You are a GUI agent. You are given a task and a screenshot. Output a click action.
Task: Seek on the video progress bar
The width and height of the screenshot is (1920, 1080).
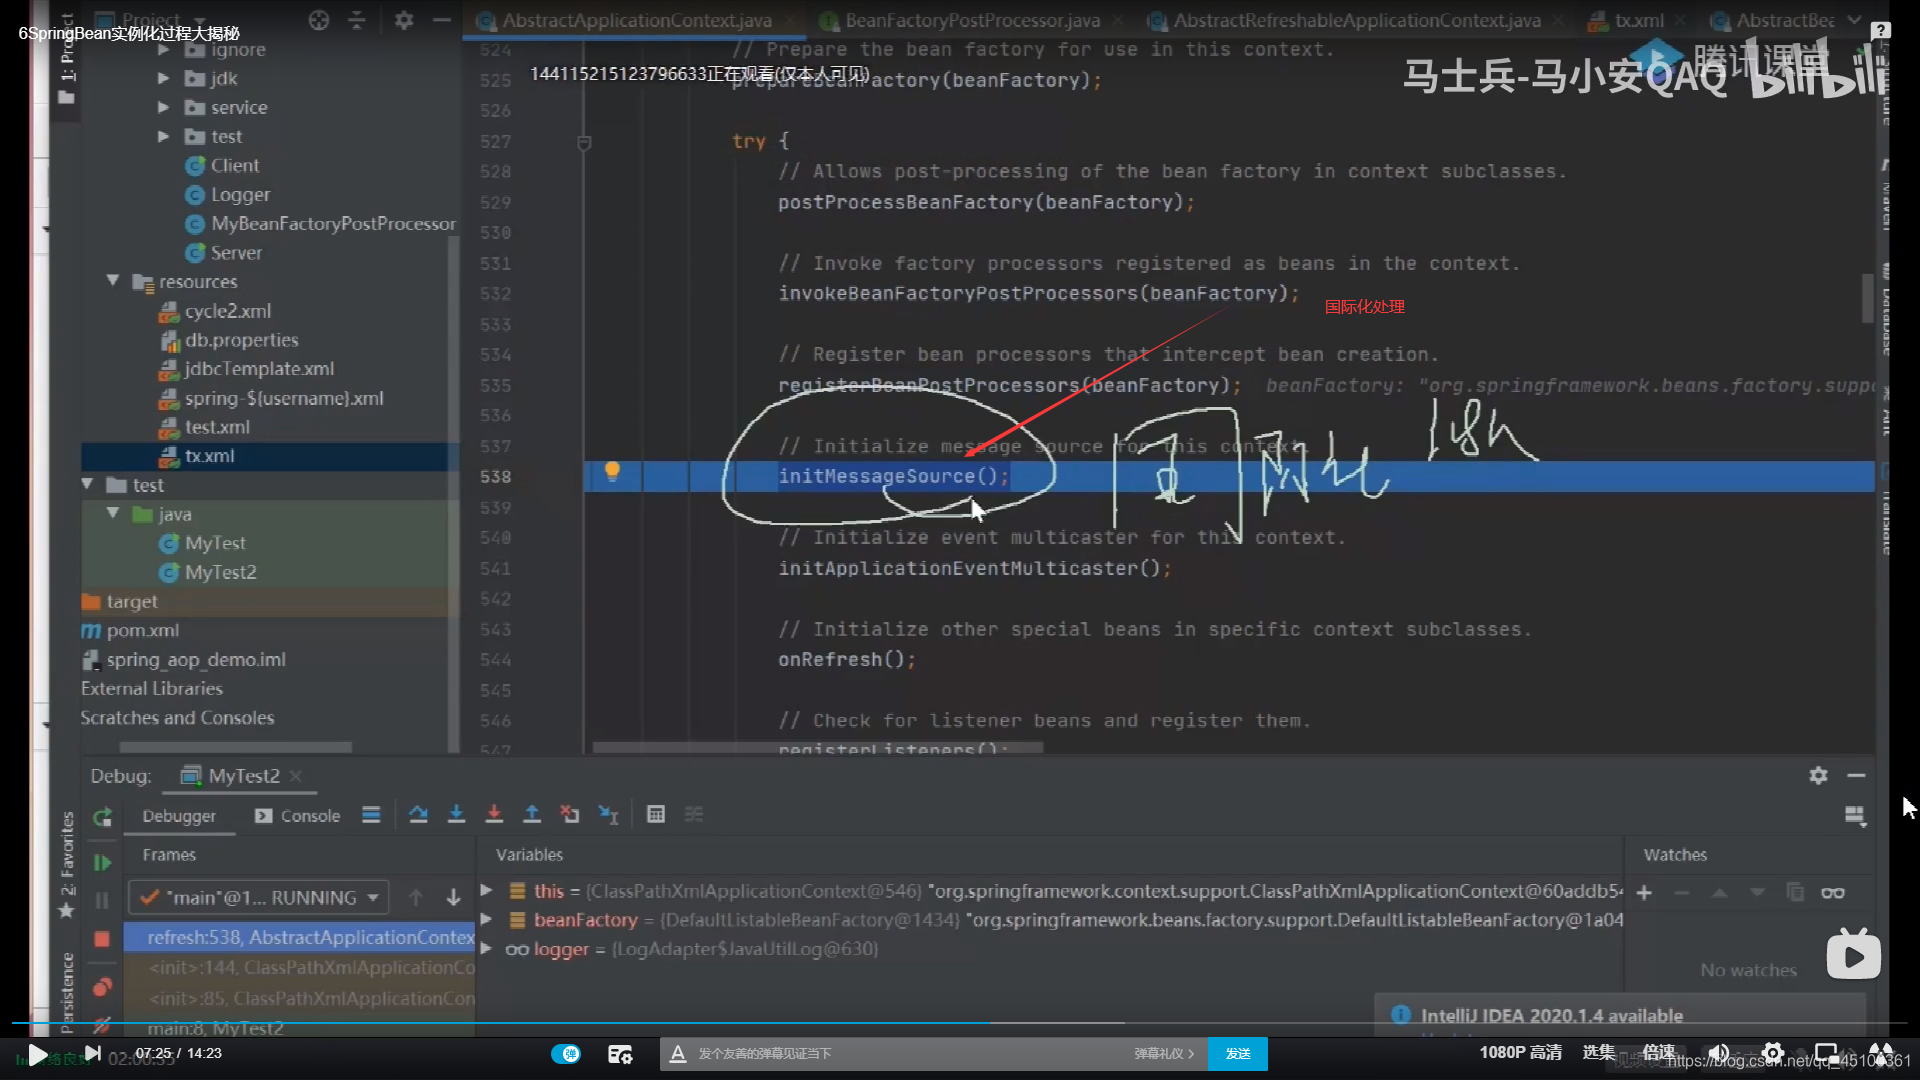[960, 1023]
